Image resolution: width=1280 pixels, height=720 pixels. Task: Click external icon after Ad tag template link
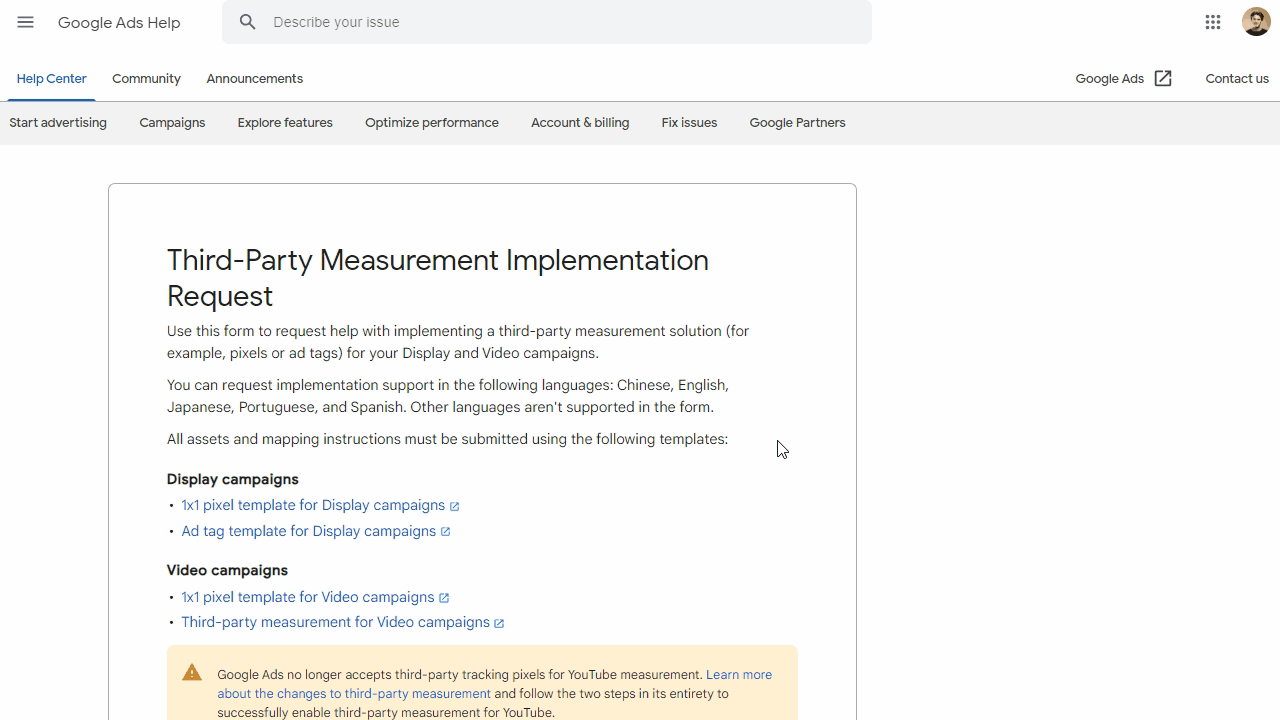point(446,532)
